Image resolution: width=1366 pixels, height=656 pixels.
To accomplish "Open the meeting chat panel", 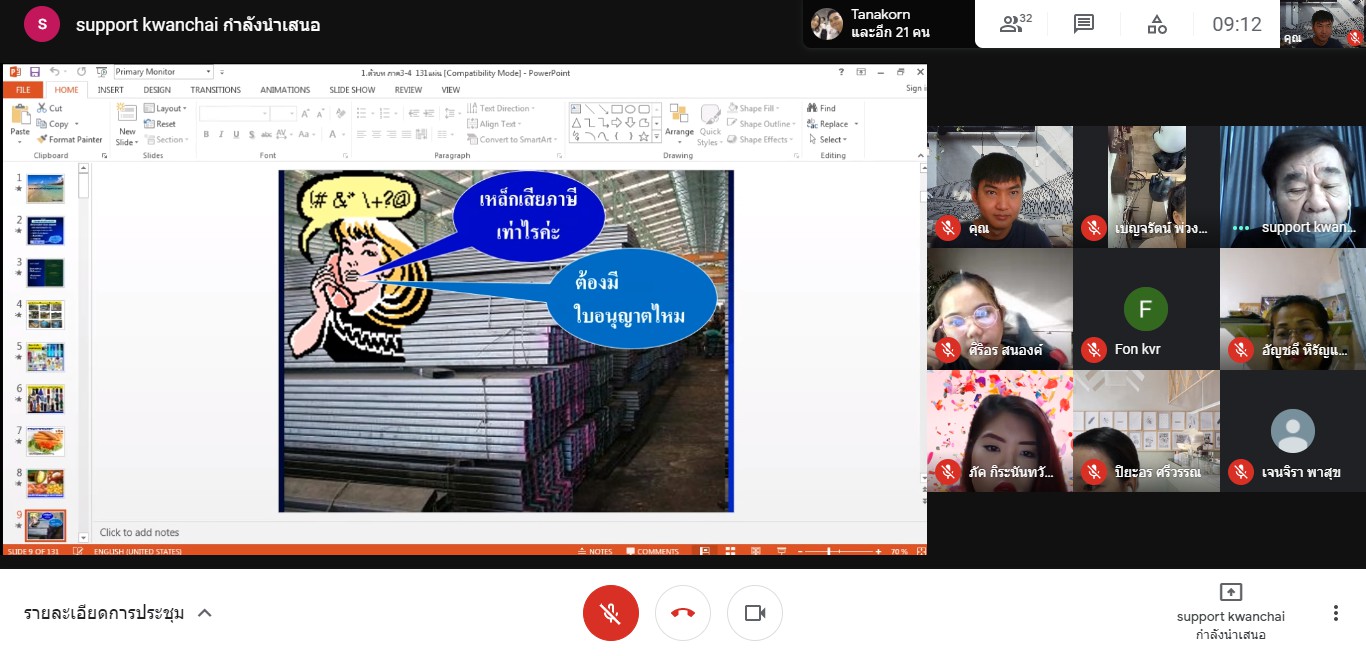I will click(1084, 24).
